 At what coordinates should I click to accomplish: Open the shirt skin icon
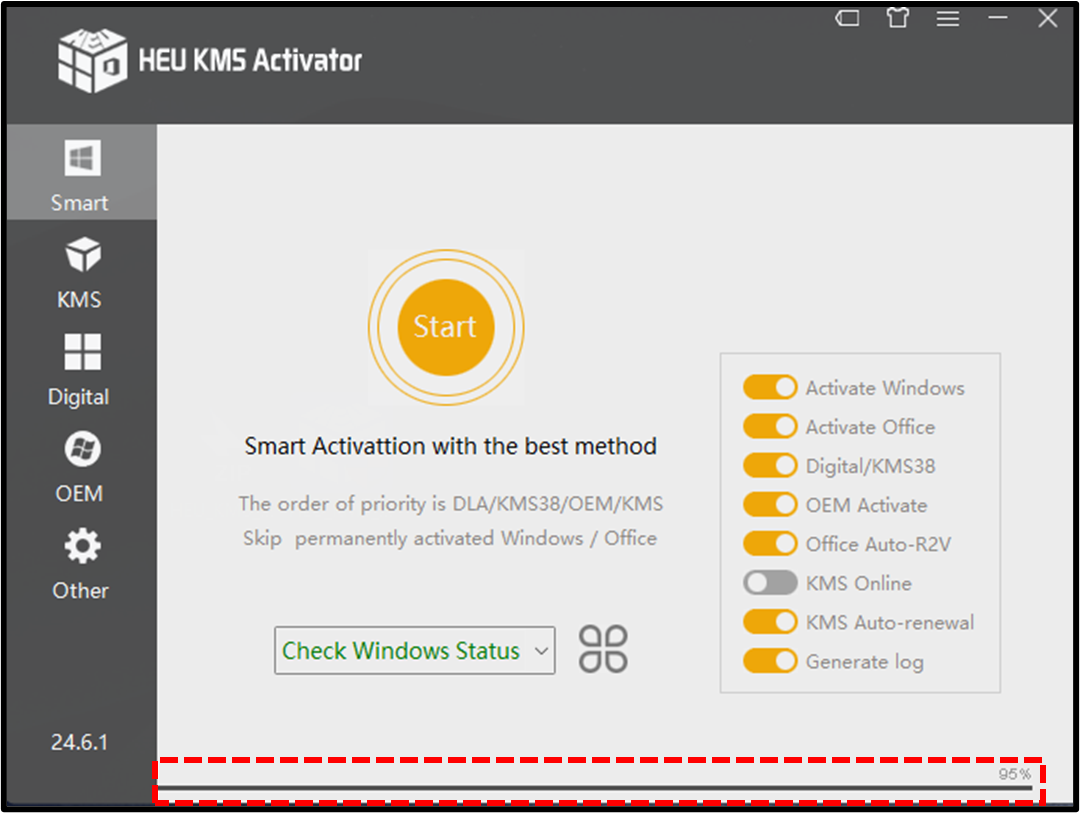tap(897, 19)
